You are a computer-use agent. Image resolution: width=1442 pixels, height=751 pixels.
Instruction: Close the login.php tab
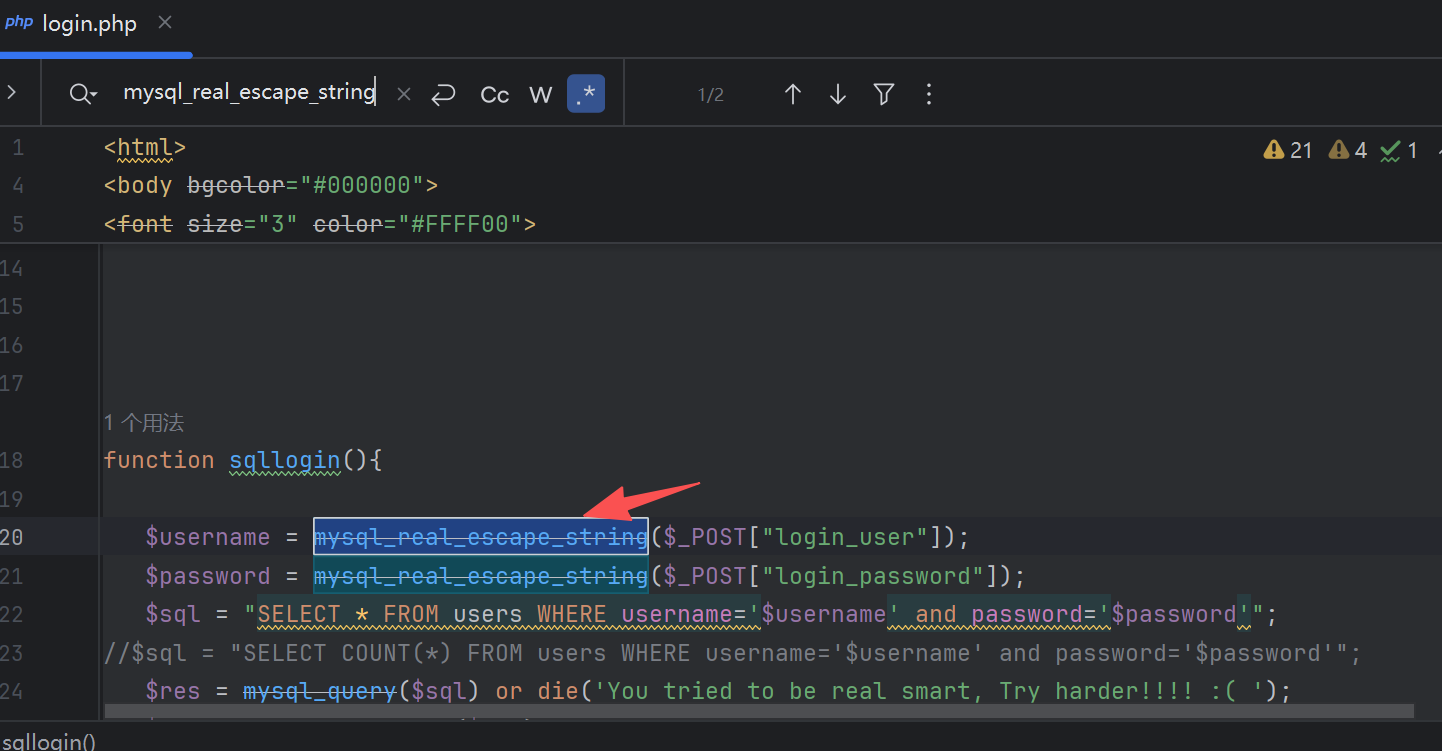166,23
